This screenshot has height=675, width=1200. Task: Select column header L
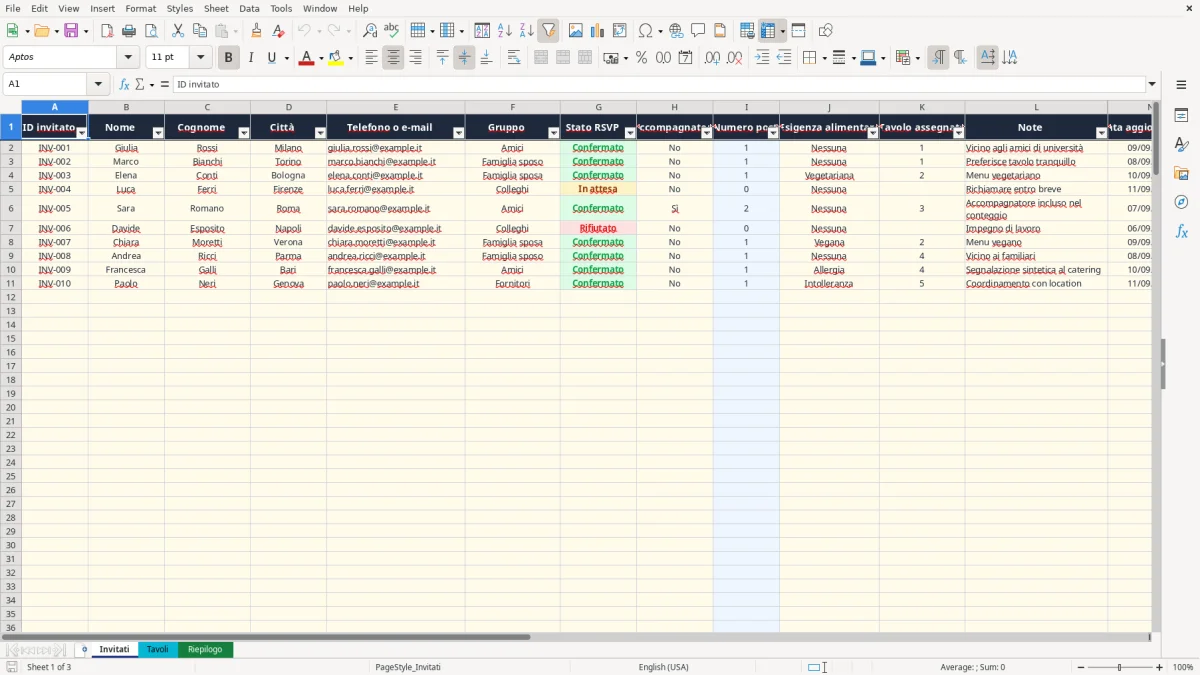click(x=1036, y=107)
